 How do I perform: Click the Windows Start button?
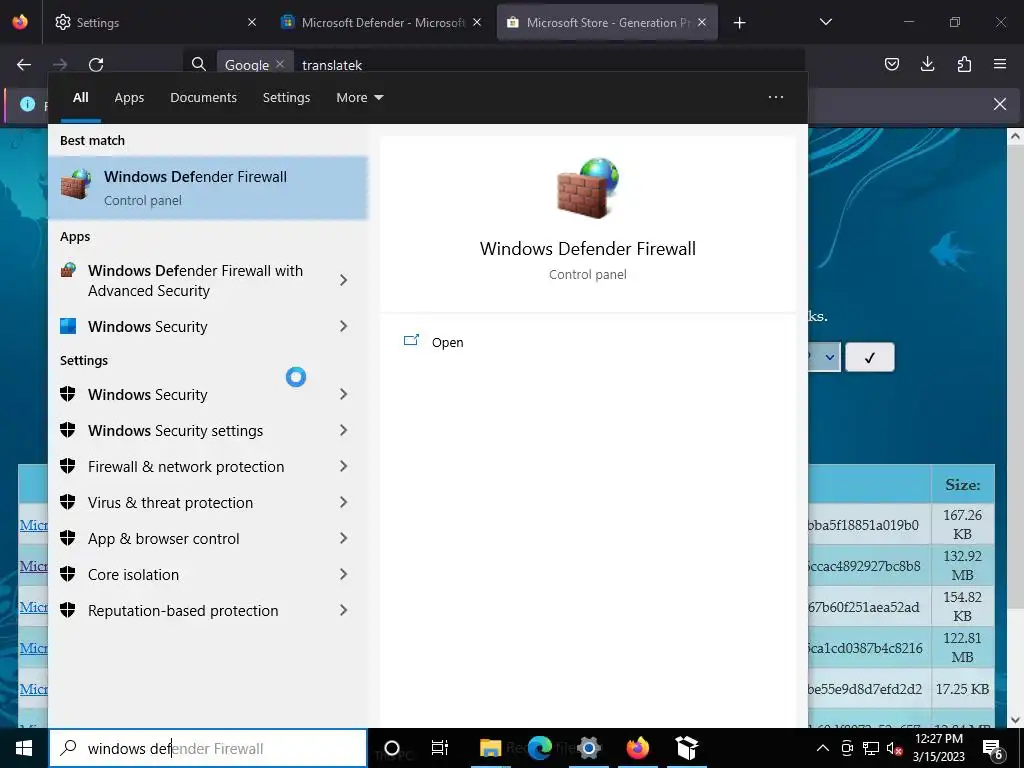(24, 748)
